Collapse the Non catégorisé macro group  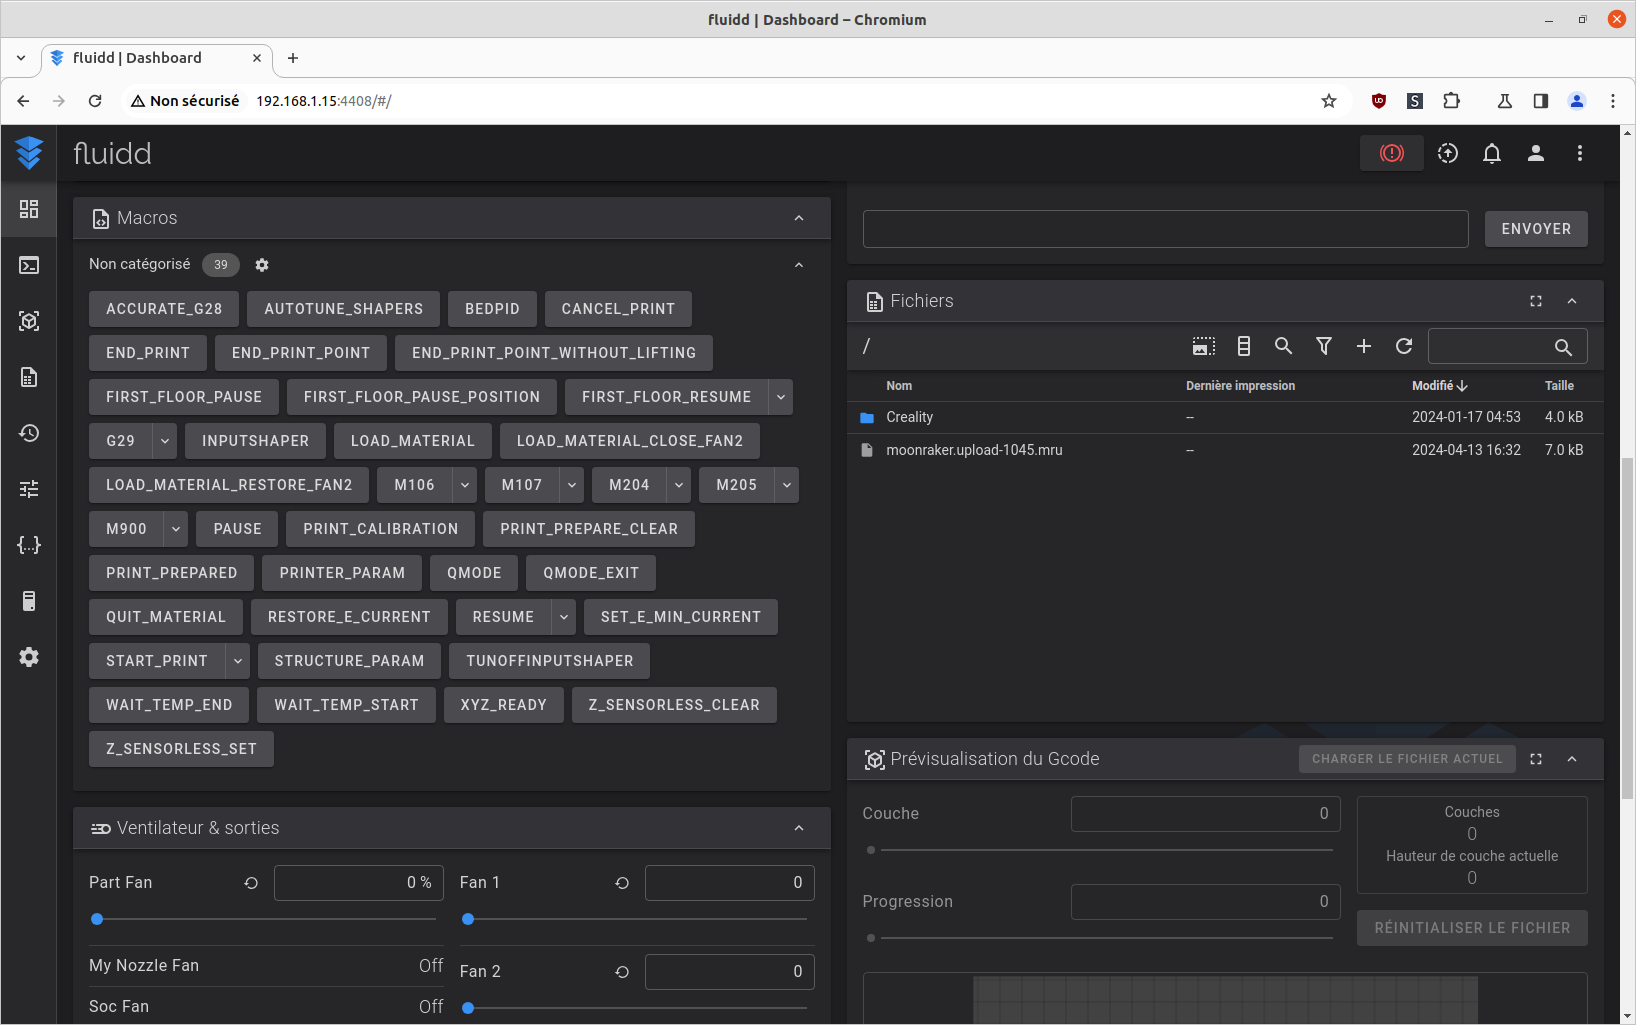[799, 265]
